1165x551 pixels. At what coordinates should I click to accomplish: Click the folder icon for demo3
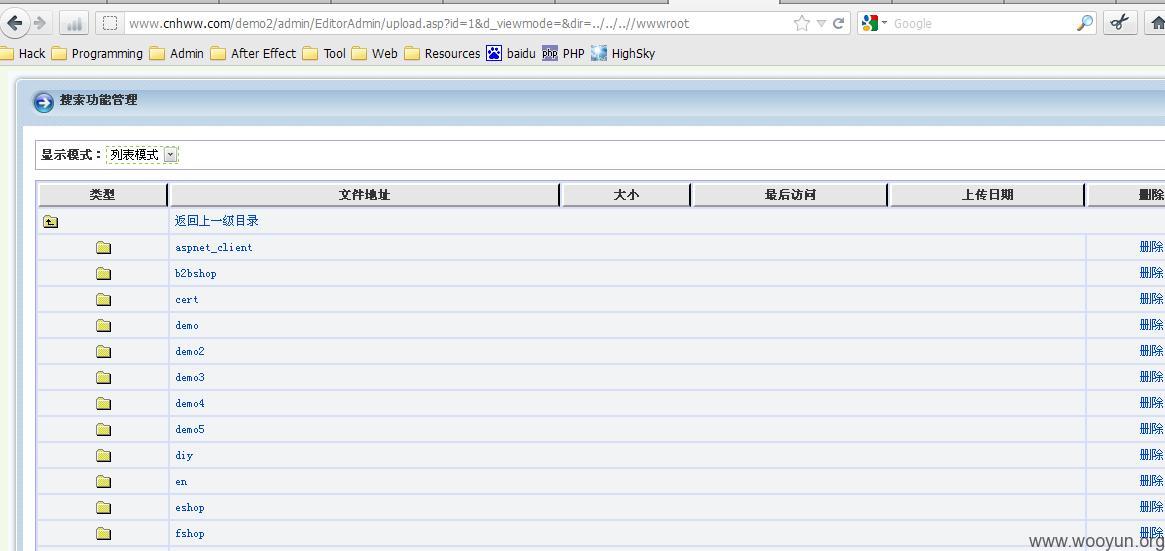click(103, 377)
